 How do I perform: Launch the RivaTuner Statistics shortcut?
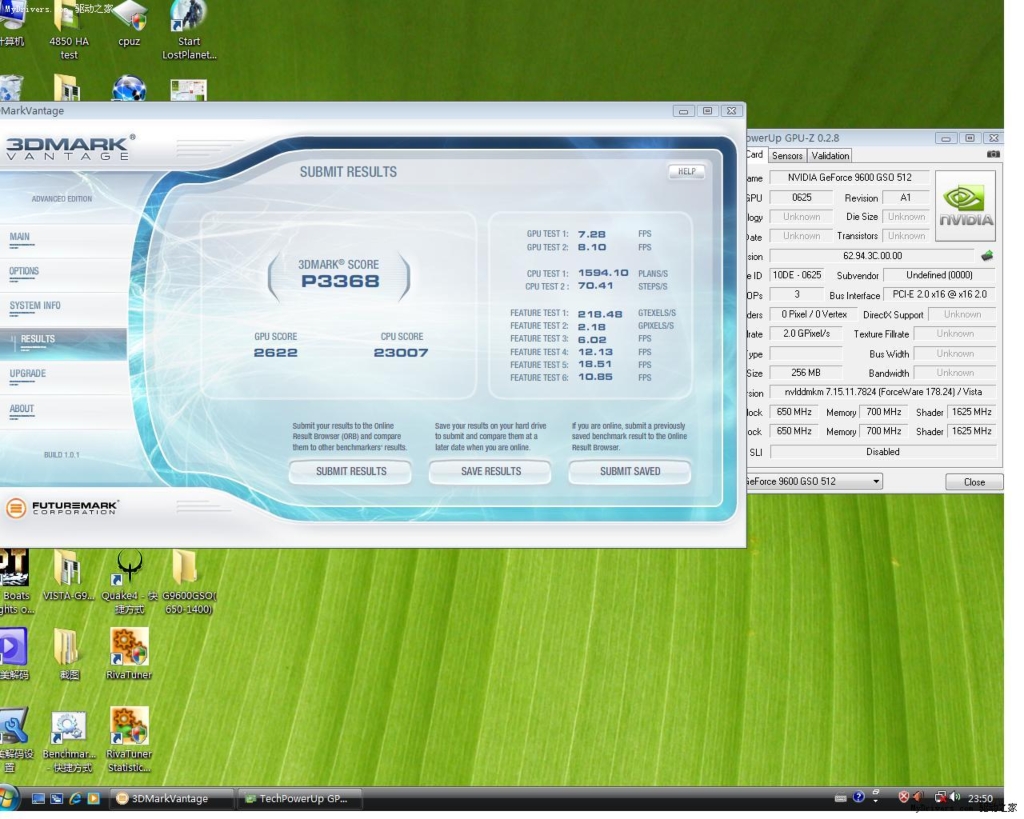129,739
